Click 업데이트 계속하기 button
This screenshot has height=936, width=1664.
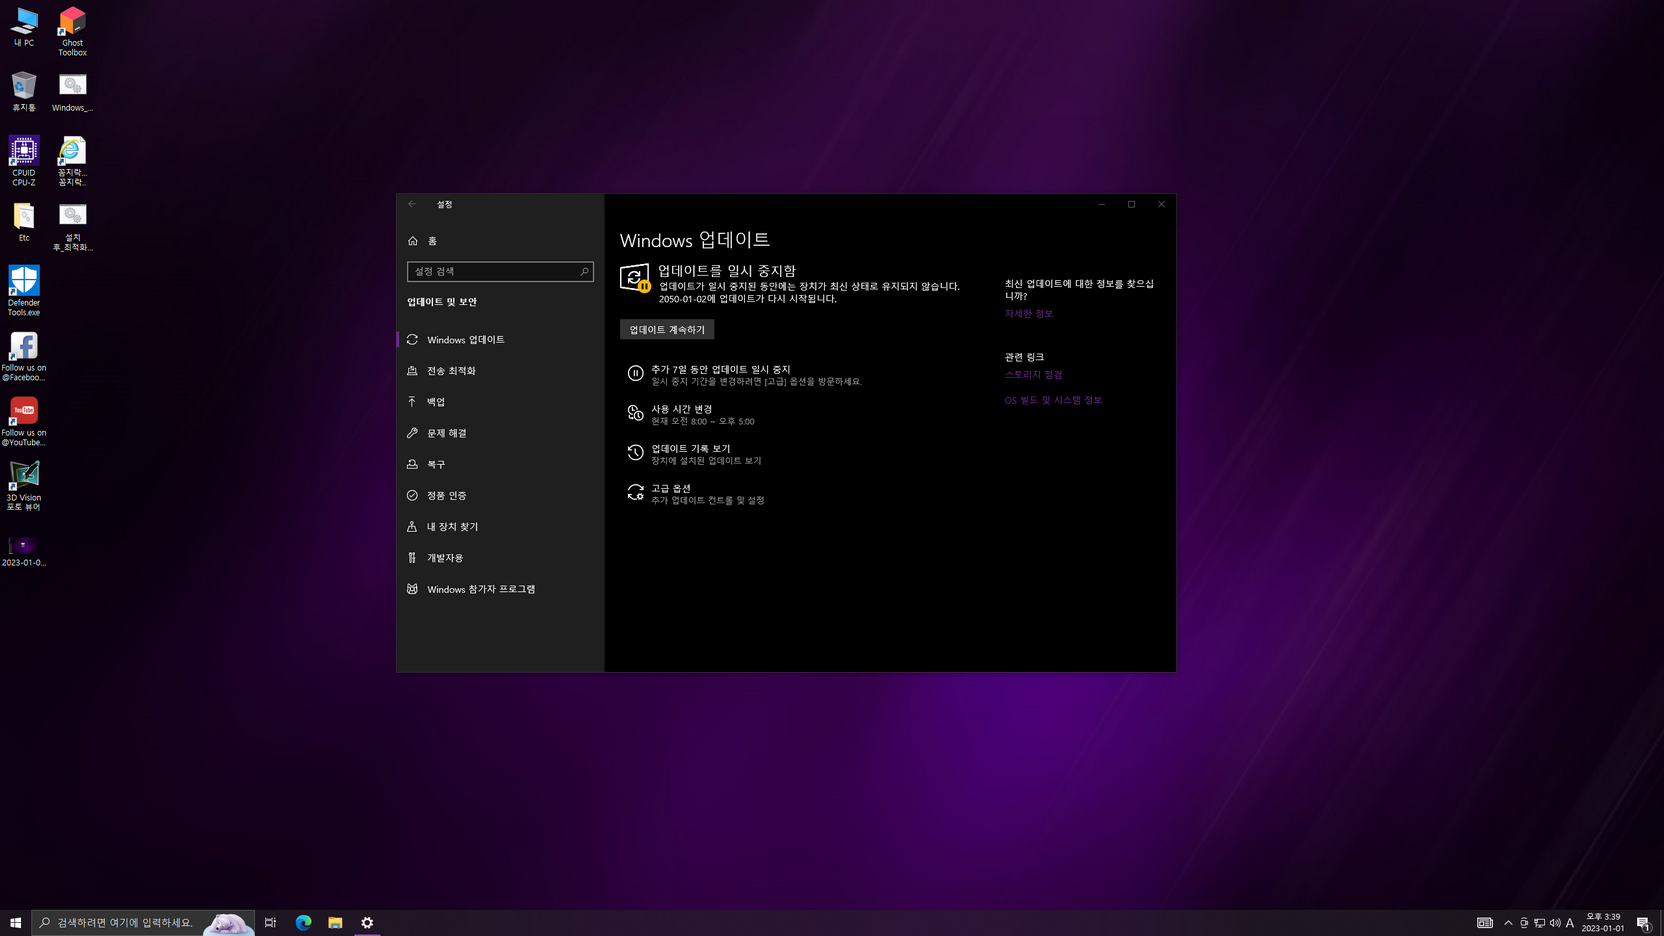pyautogui.click(x=667, y=329)
